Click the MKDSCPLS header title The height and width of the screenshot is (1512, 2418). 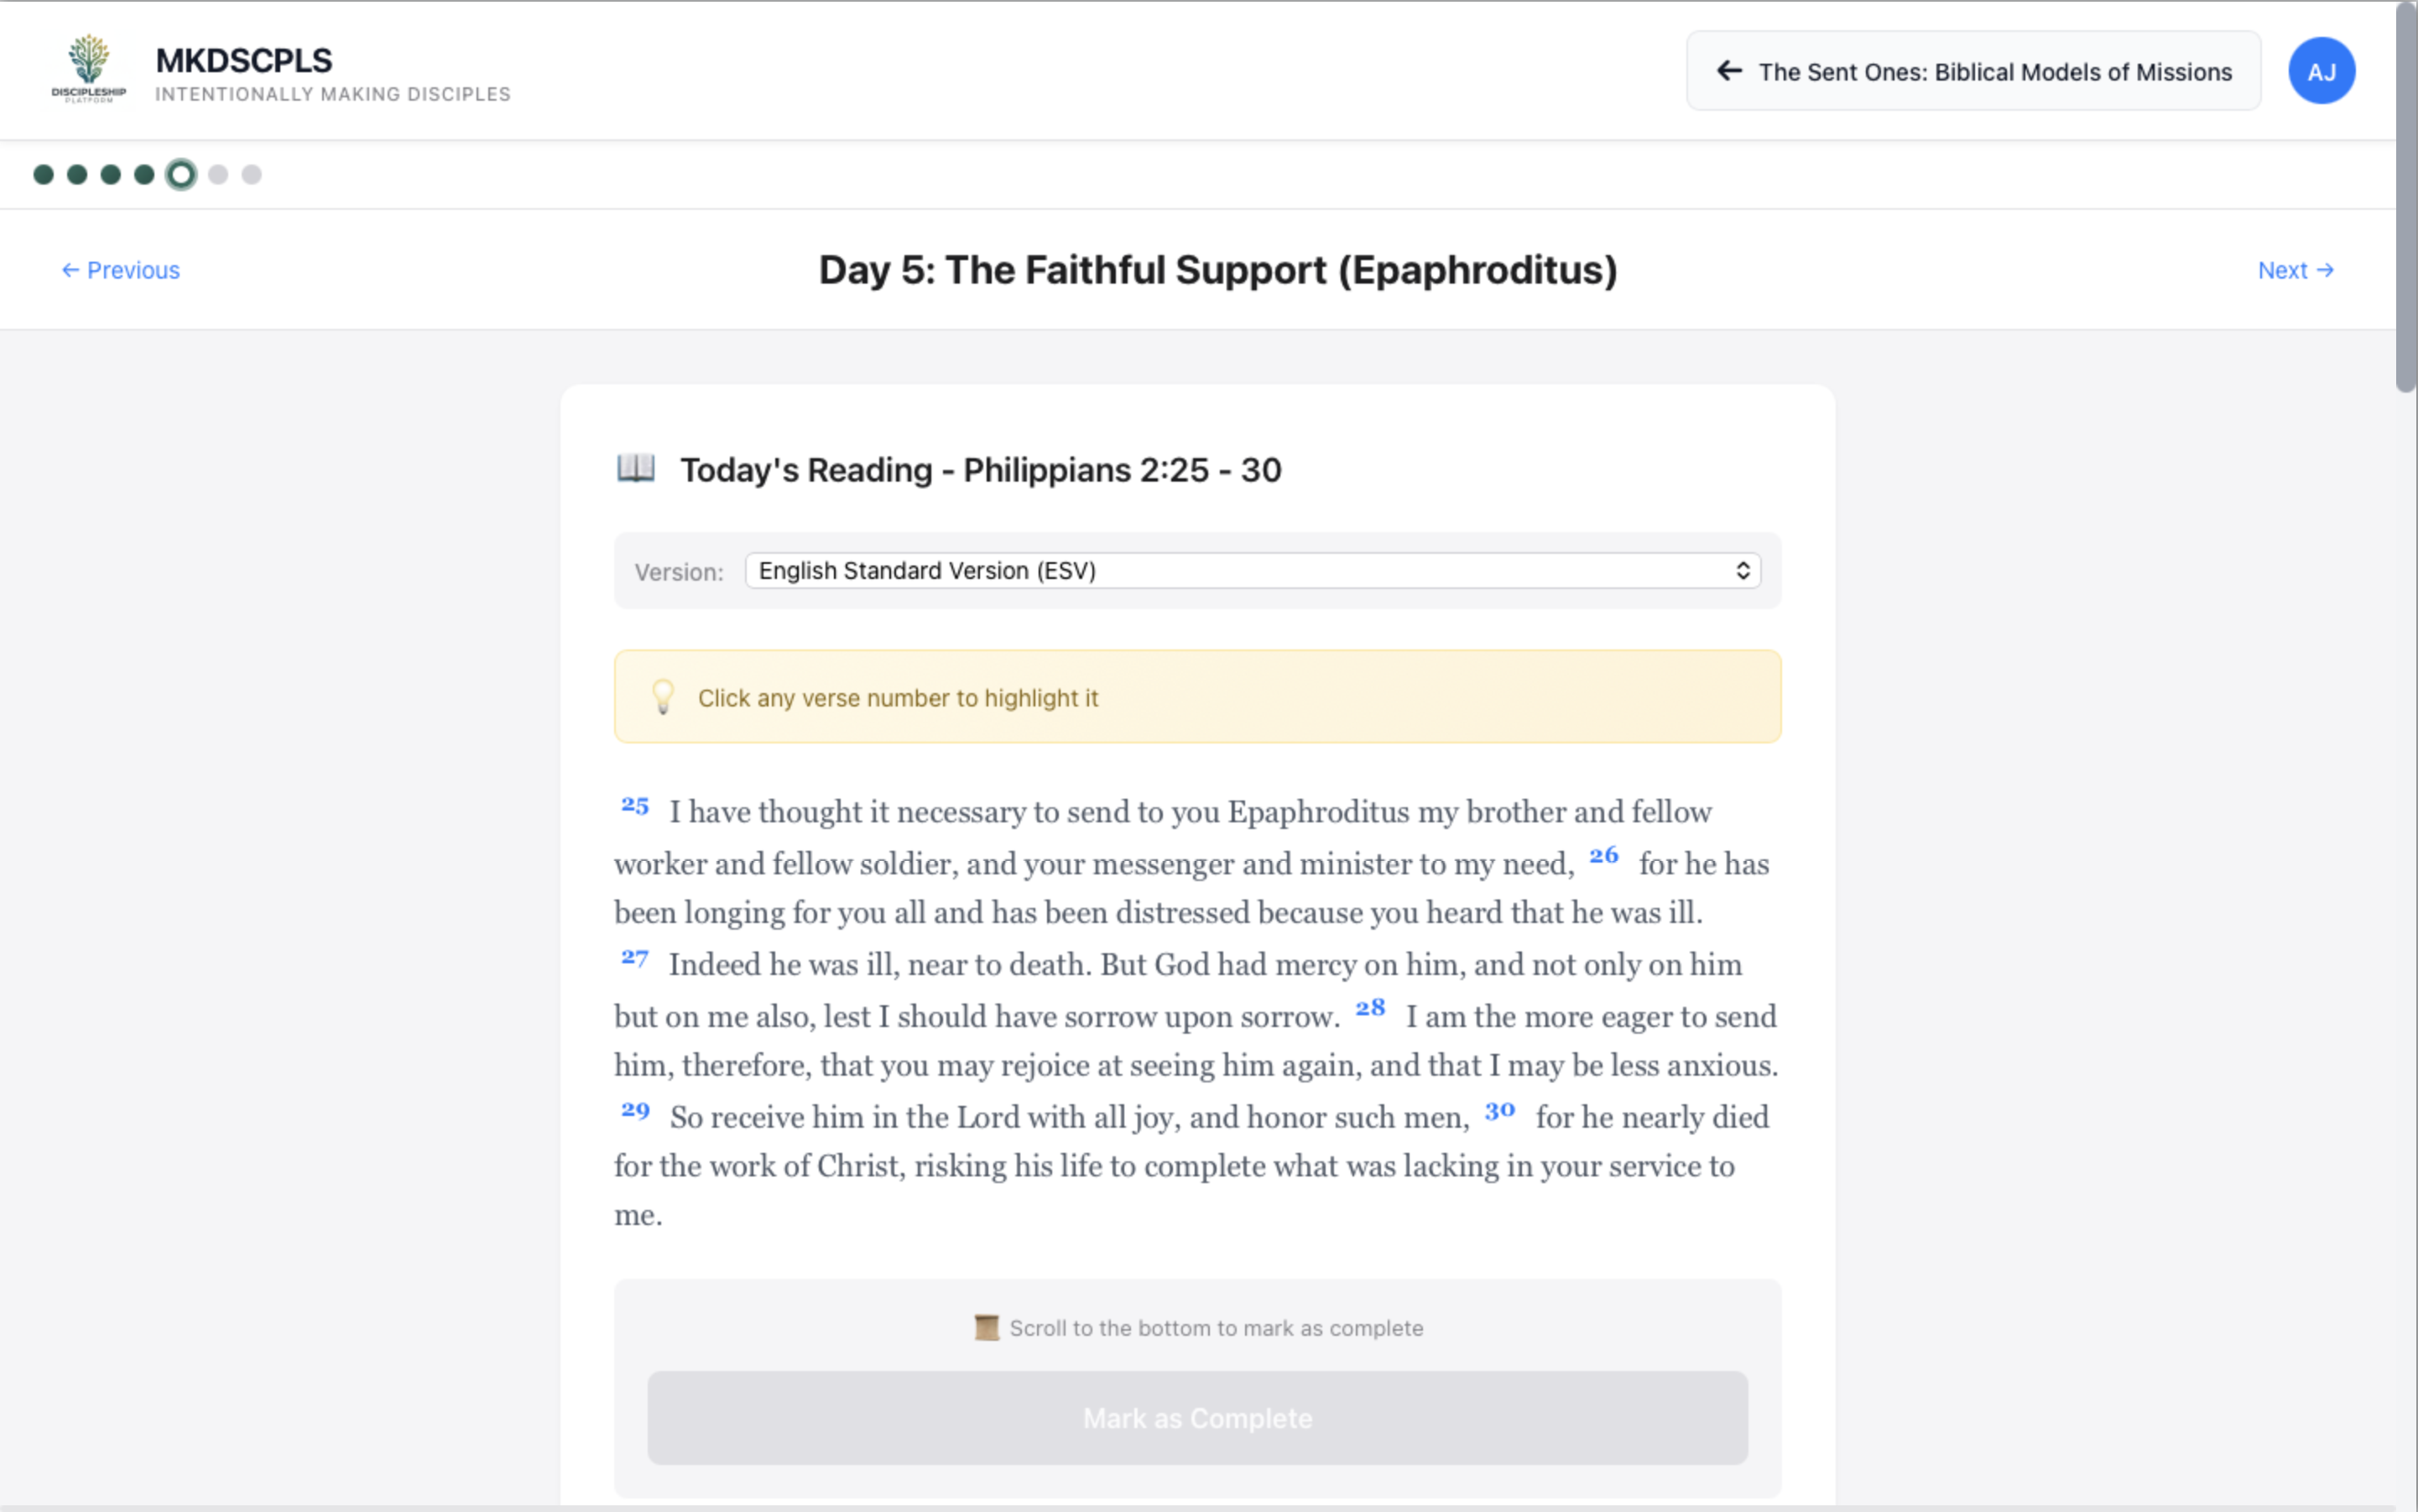[243, 60]
